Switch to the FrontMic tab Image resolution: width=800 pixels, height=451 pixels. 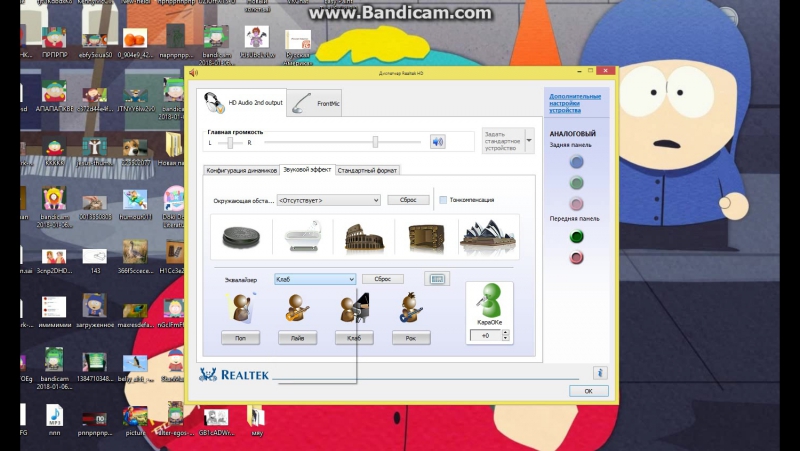(x=315, y=103)
